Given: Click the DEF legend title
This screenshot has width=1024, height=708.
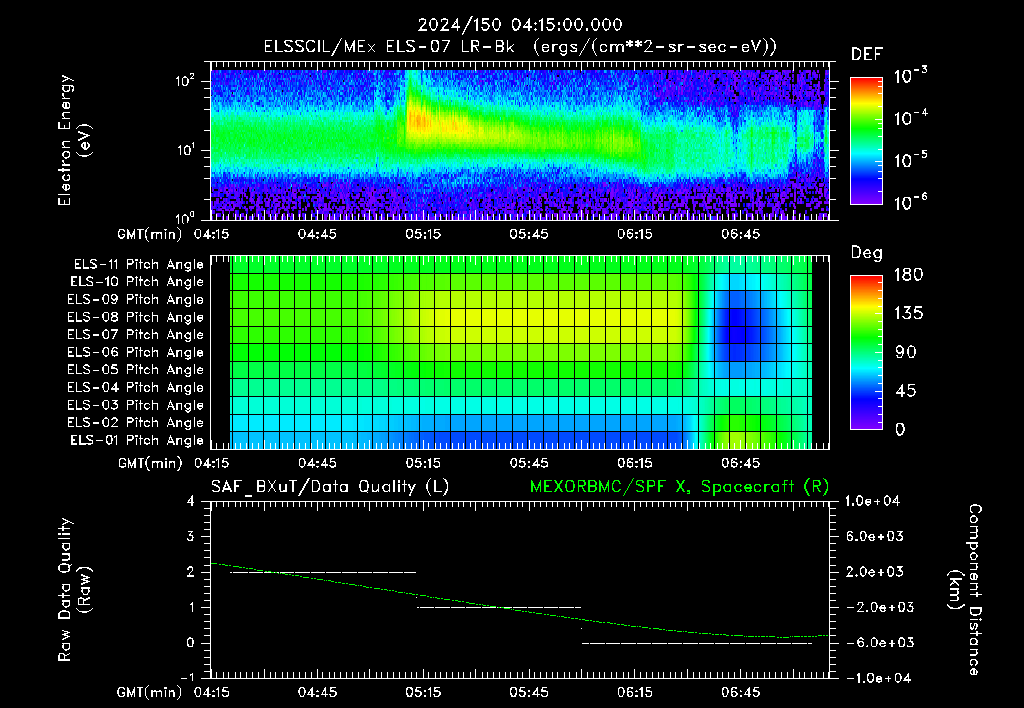Looking at the screenshot, I should pyautogui.click(x=867, y=54).
